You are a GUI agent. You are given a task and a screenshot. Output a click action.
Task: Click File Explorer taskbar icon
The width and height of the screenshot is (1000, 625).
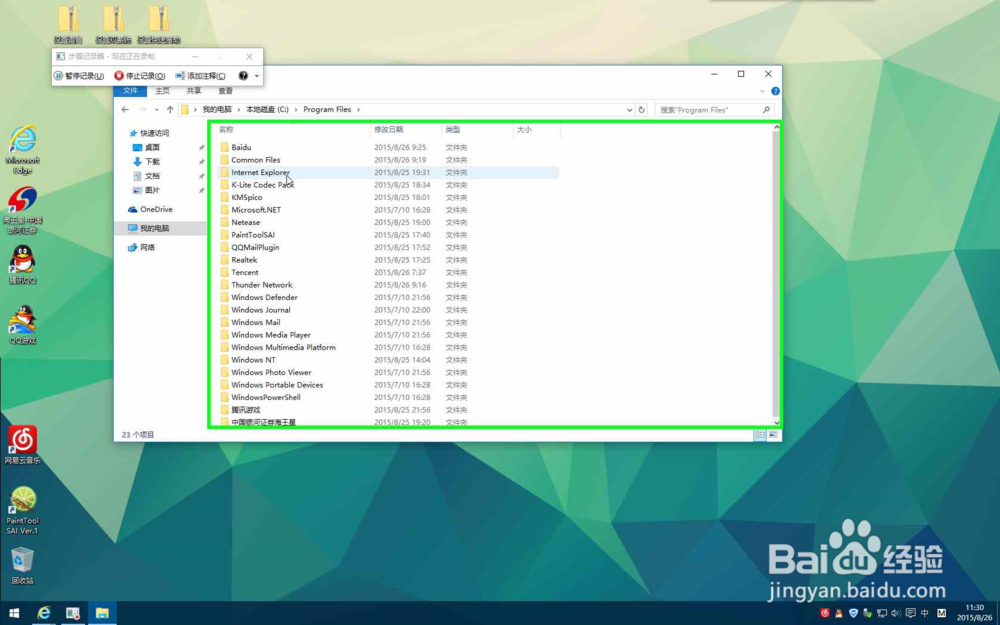coord(102,614)
